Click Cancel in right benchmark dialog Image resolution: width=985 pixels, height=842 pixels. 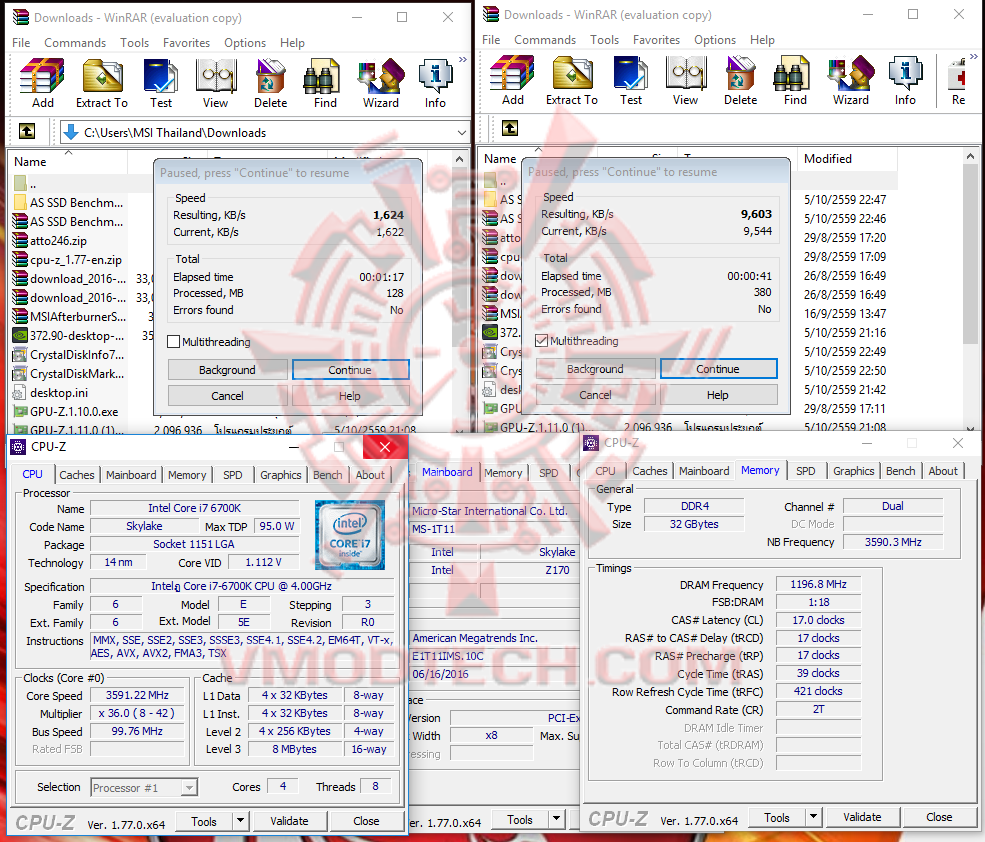[x=595, y=395]
